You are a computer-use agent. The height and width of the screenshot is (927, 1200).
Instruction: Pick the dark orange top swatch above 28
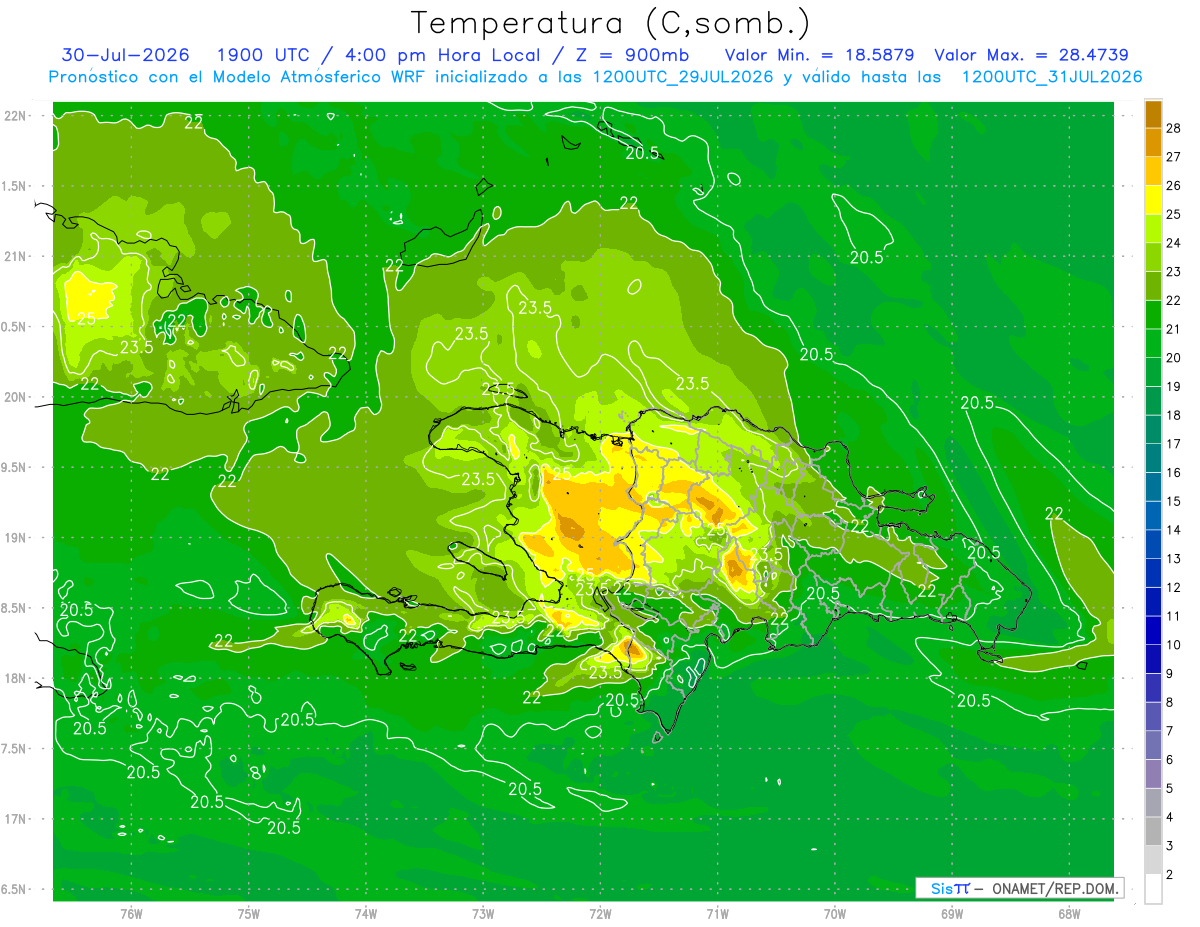tap(1153, 115)
